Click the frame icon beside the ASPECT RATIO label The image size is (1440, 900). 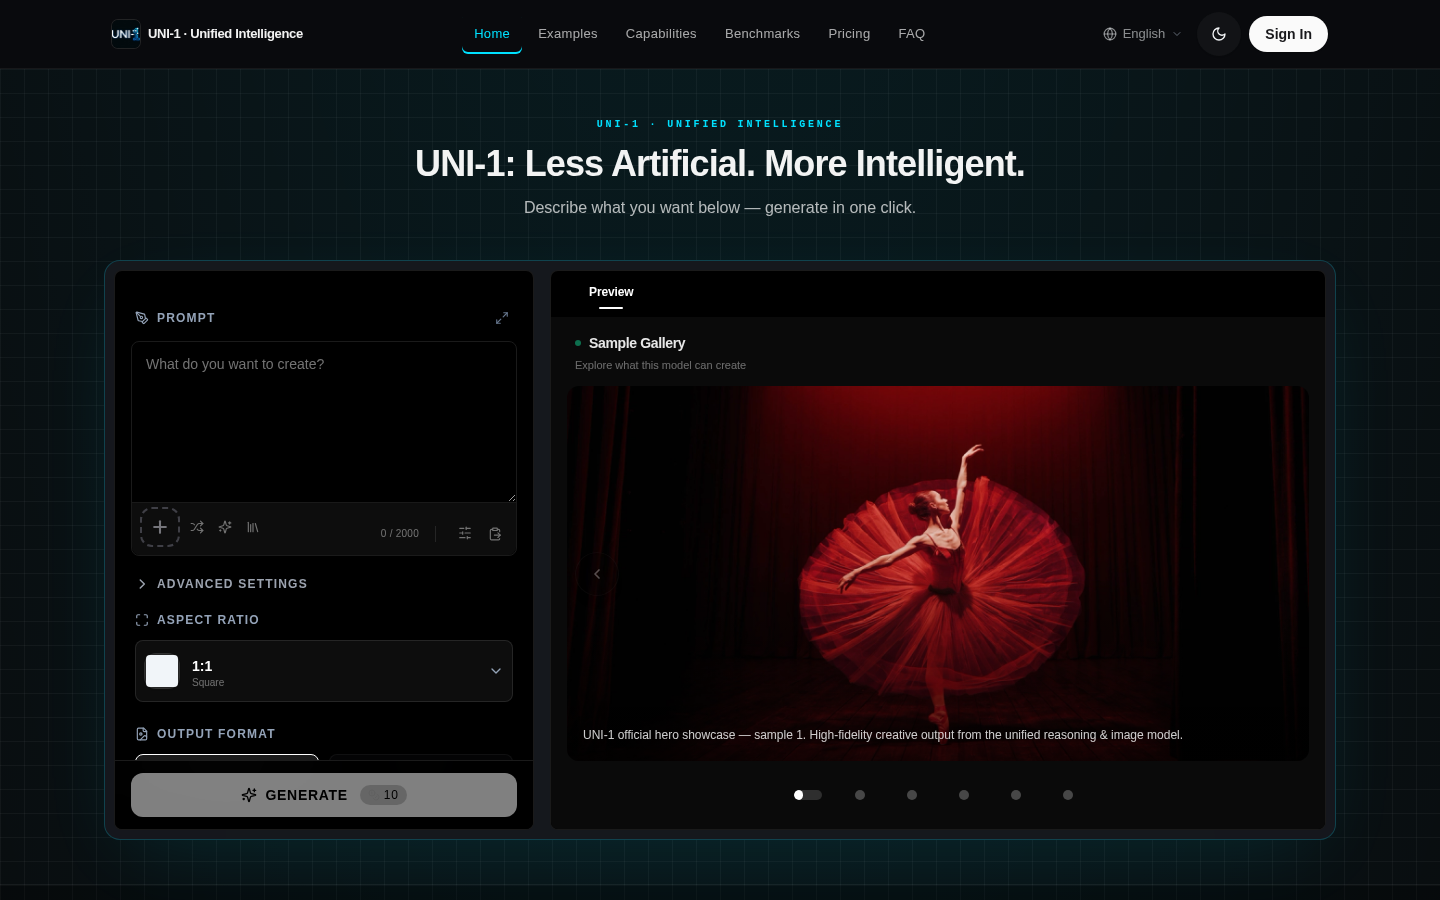(x=142, y=620)
